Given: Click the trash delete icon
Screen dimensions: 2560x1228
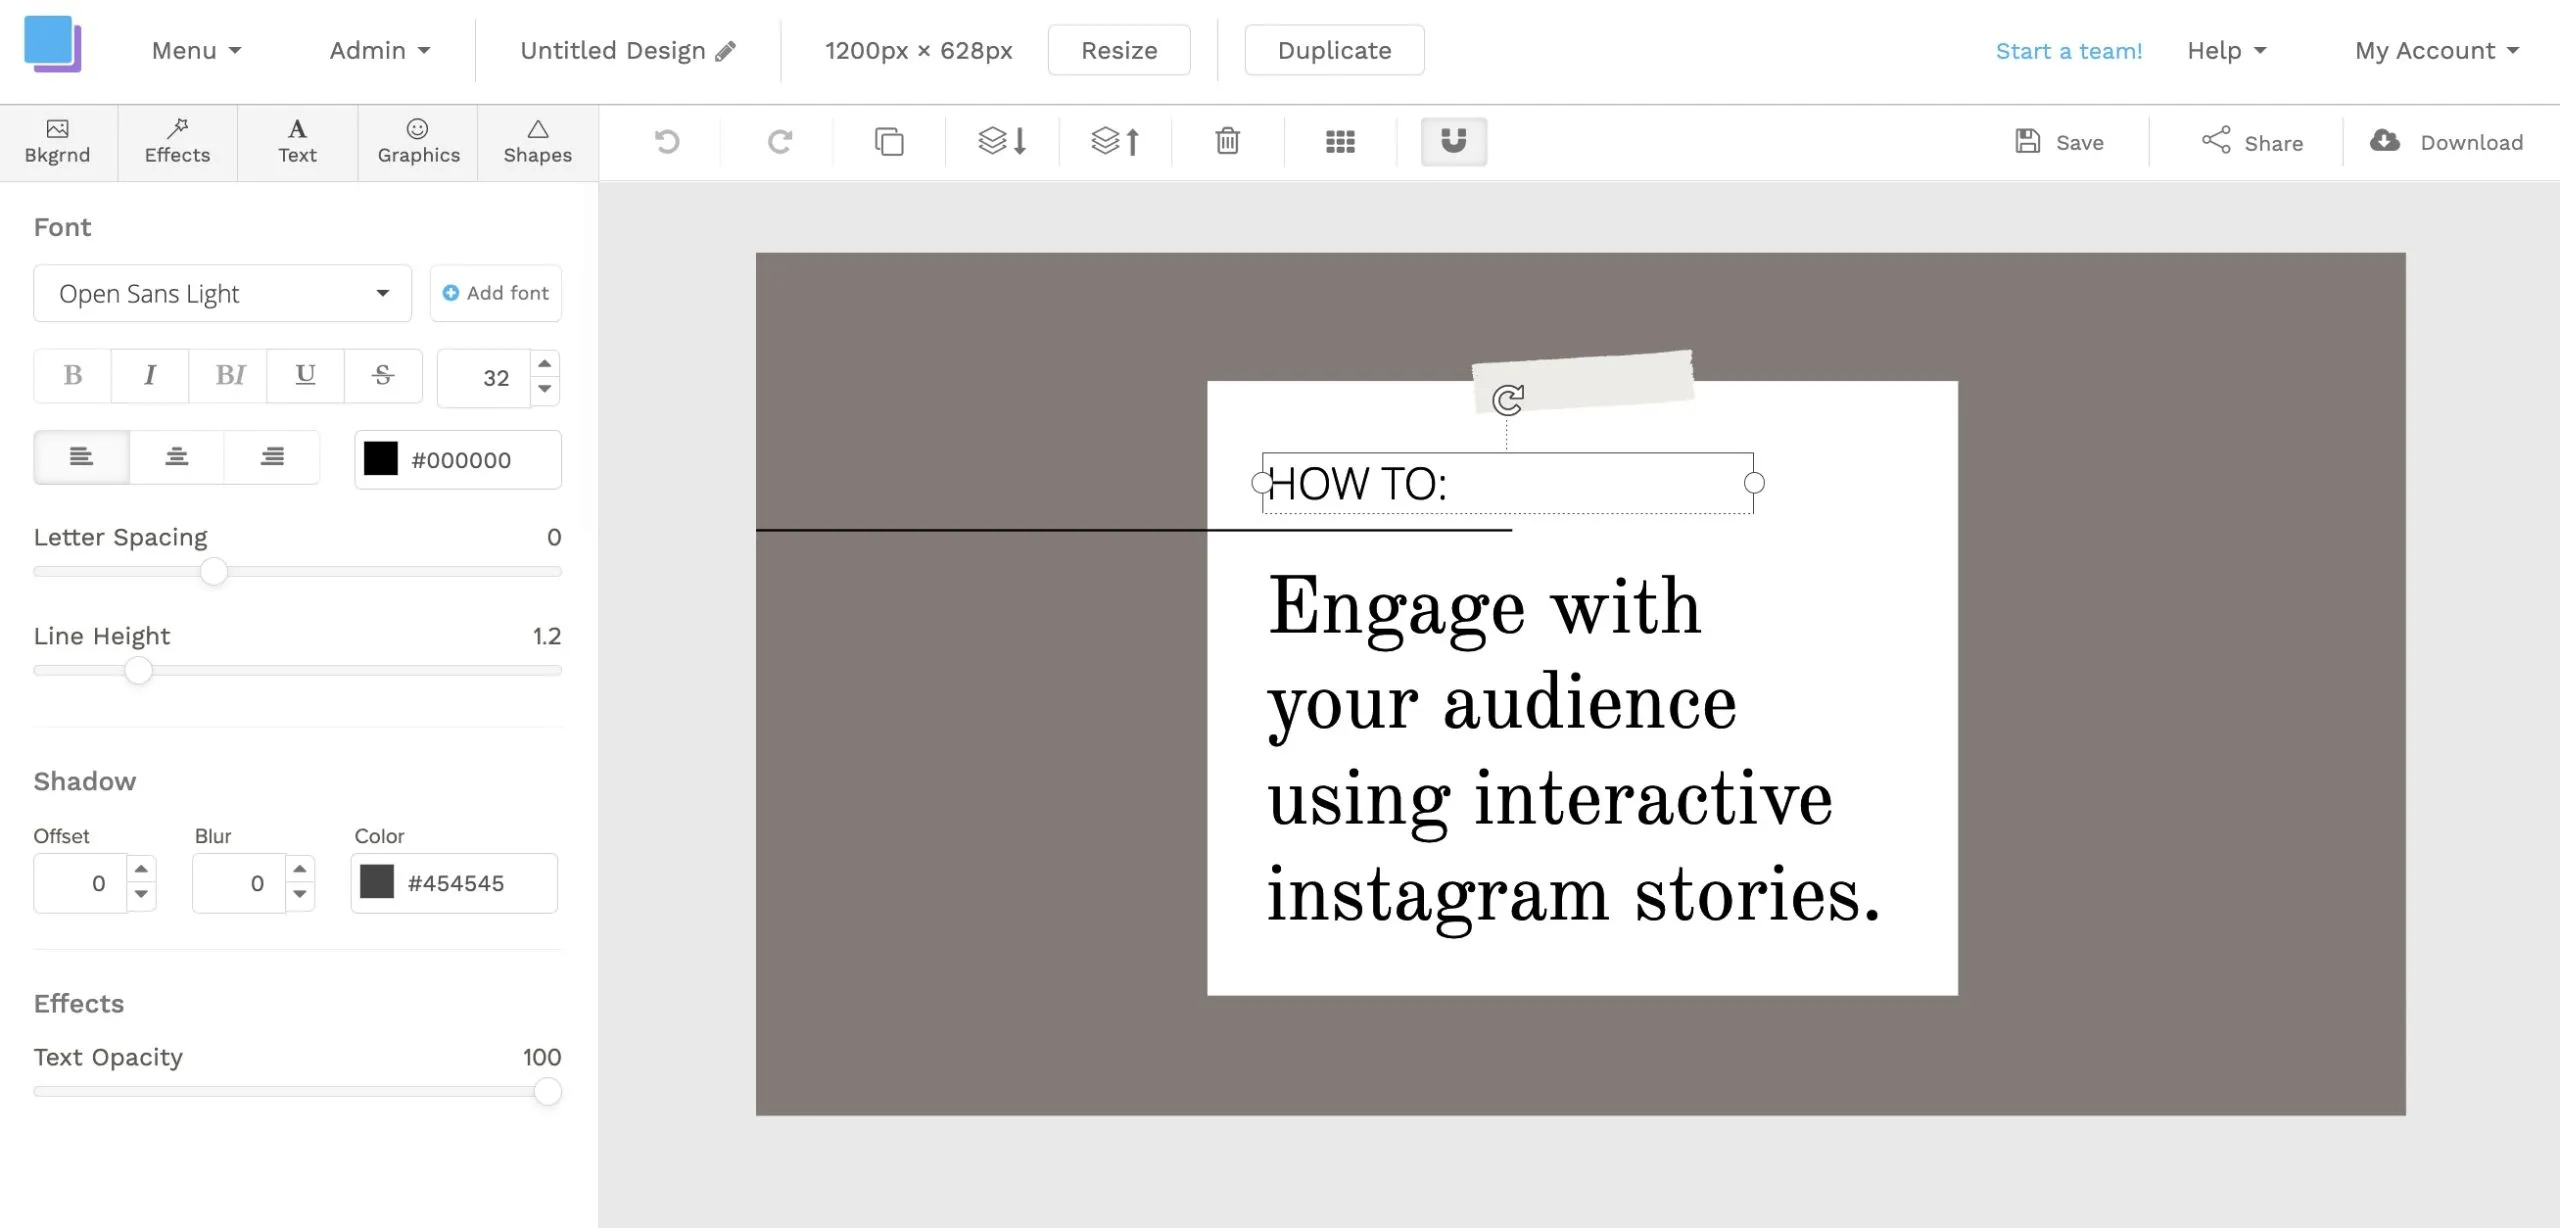Looking at the screenshot, I should (x=1228, y=142).
